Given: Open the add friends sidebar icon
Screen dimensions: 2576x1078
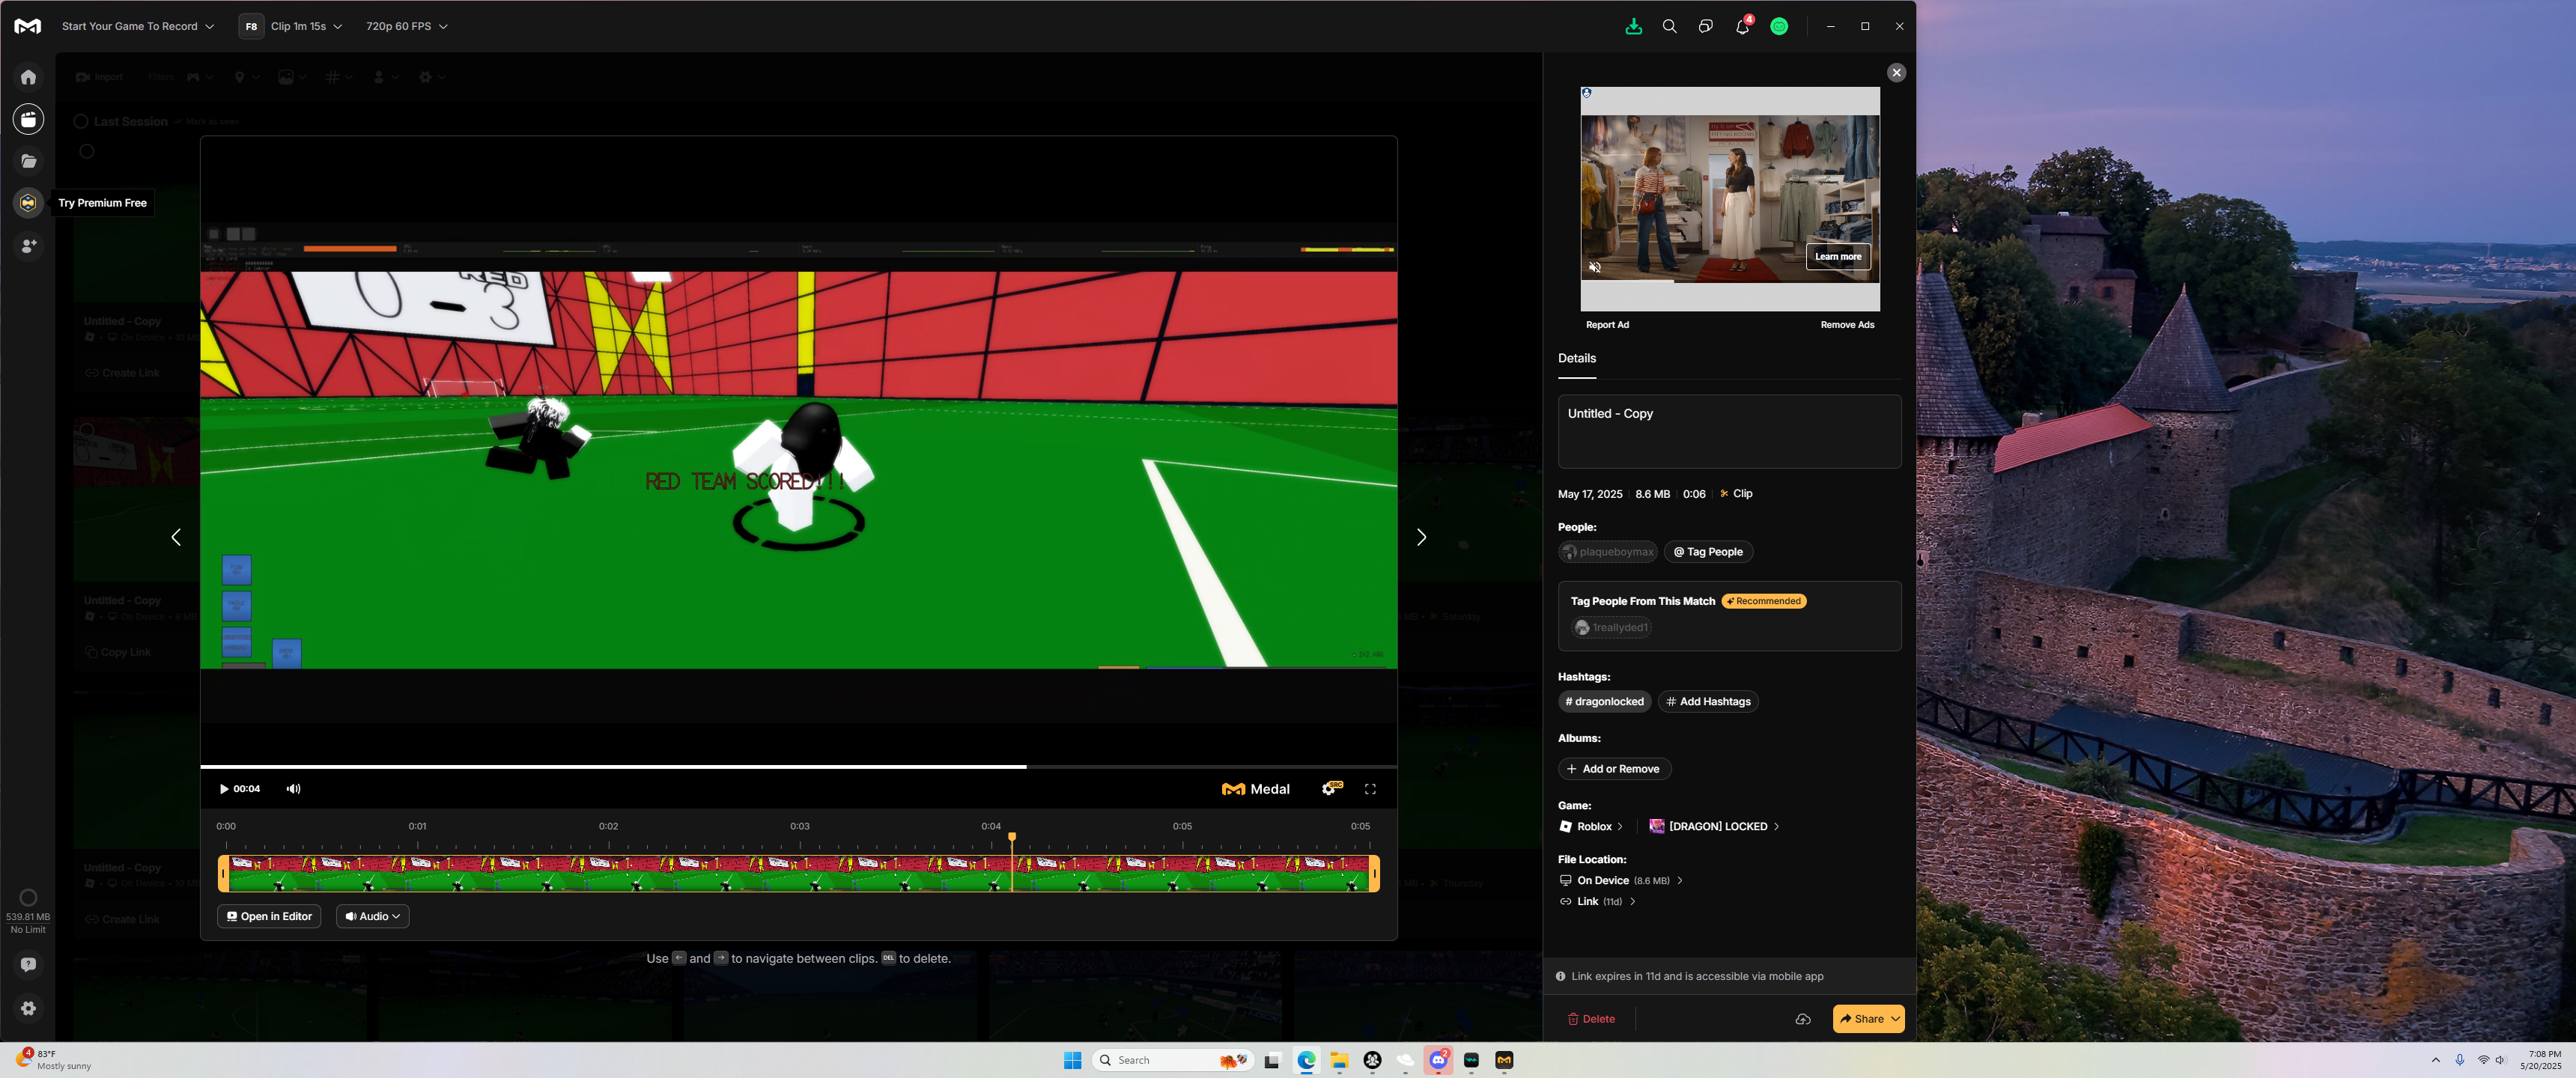Looking at the screenshot, I should pyautogui.click(x=28, y=245).
